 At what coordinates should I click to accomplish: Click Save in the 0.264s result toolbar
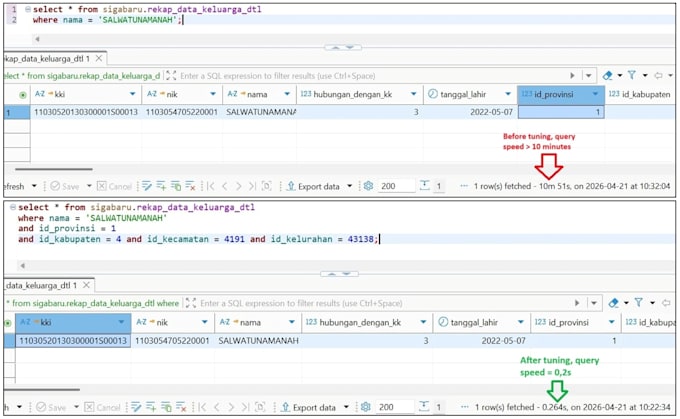[x=51, y=407]
